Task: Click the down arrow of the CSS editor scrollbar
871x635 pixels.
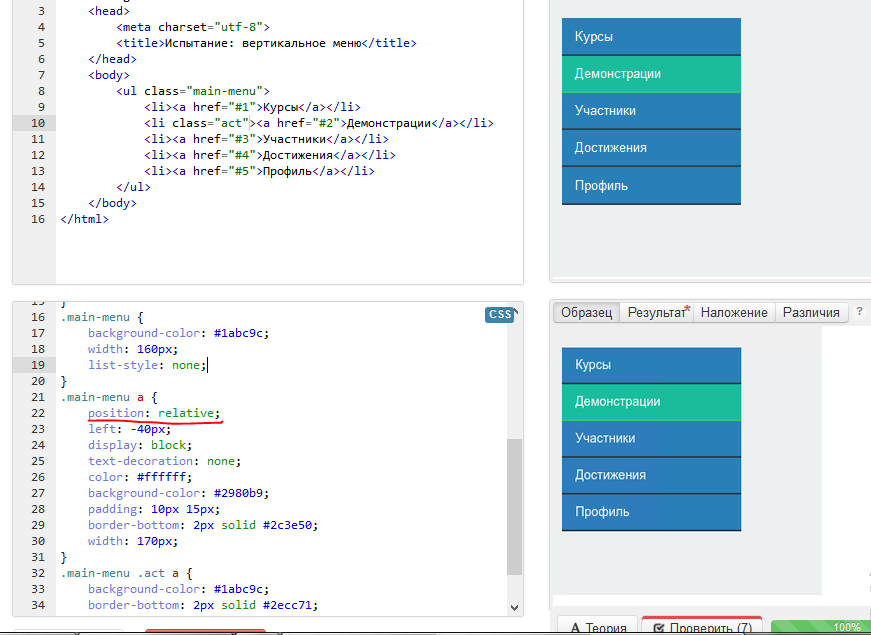Action: [514, 608]
